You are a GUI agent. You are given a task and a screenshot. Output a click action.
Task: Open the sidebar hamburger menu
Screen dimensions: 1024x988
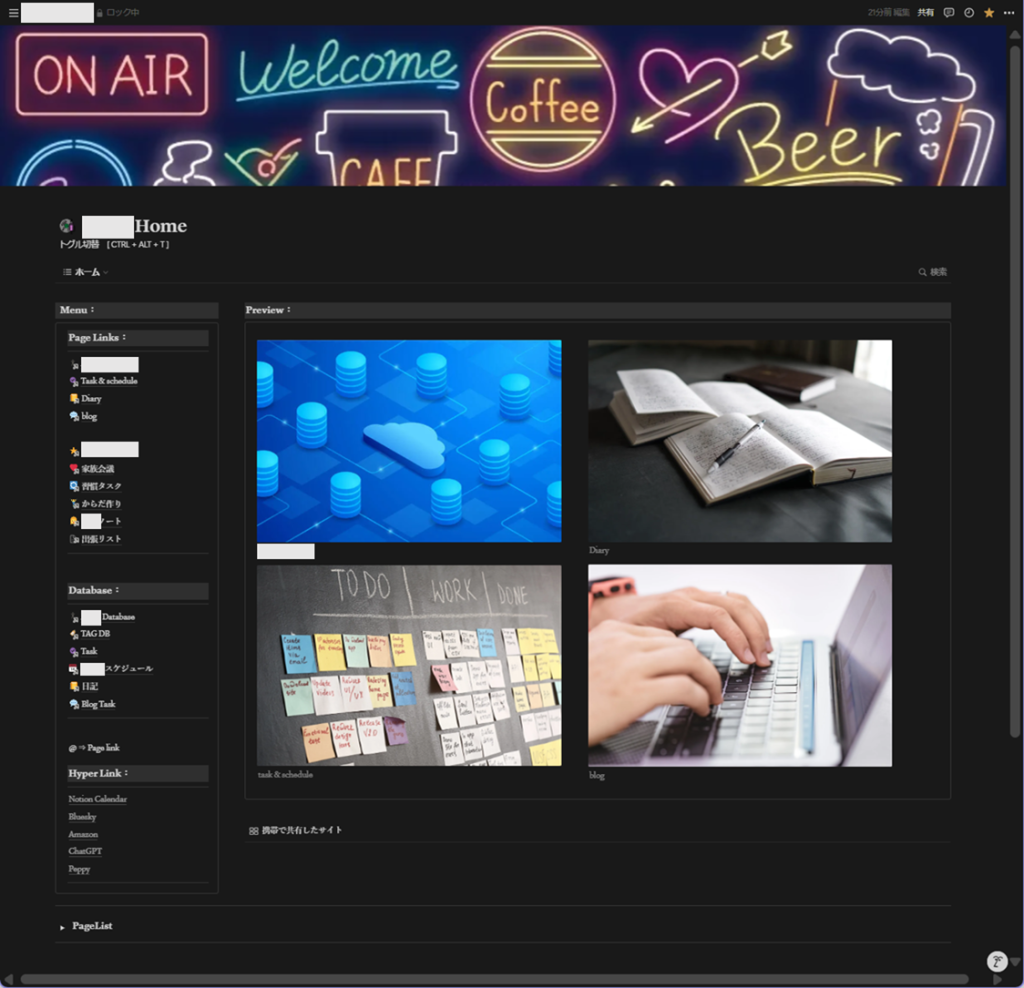[13, 13]
